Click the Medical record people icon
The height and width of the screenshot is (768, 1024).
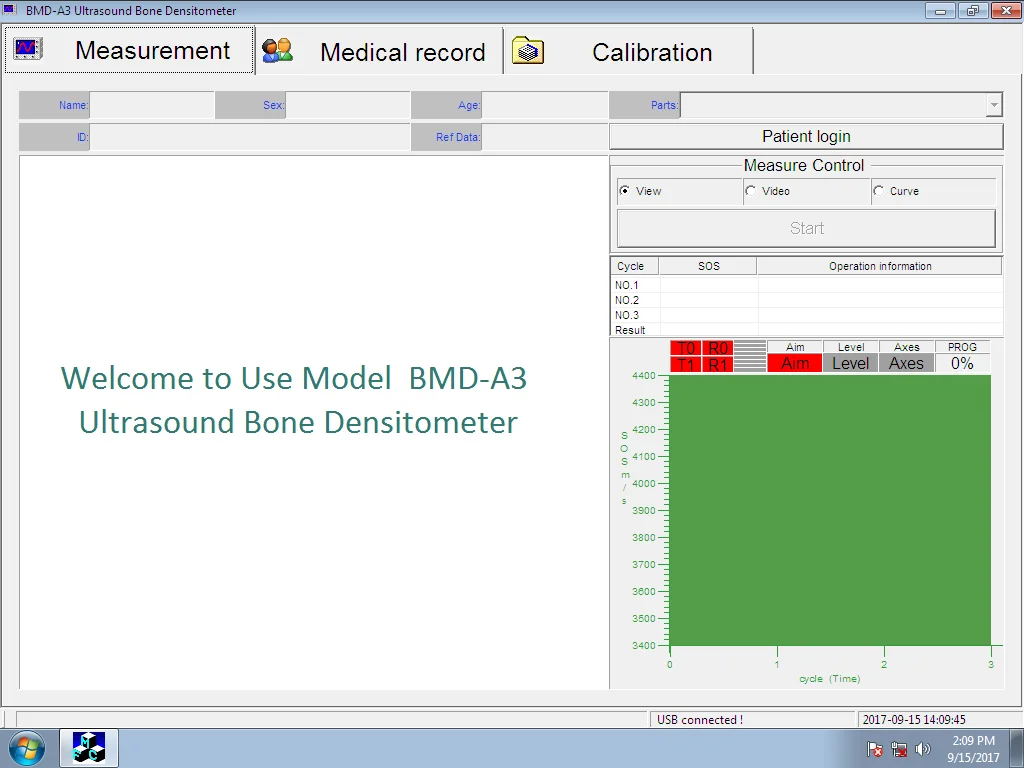click(x=277, y=50)
